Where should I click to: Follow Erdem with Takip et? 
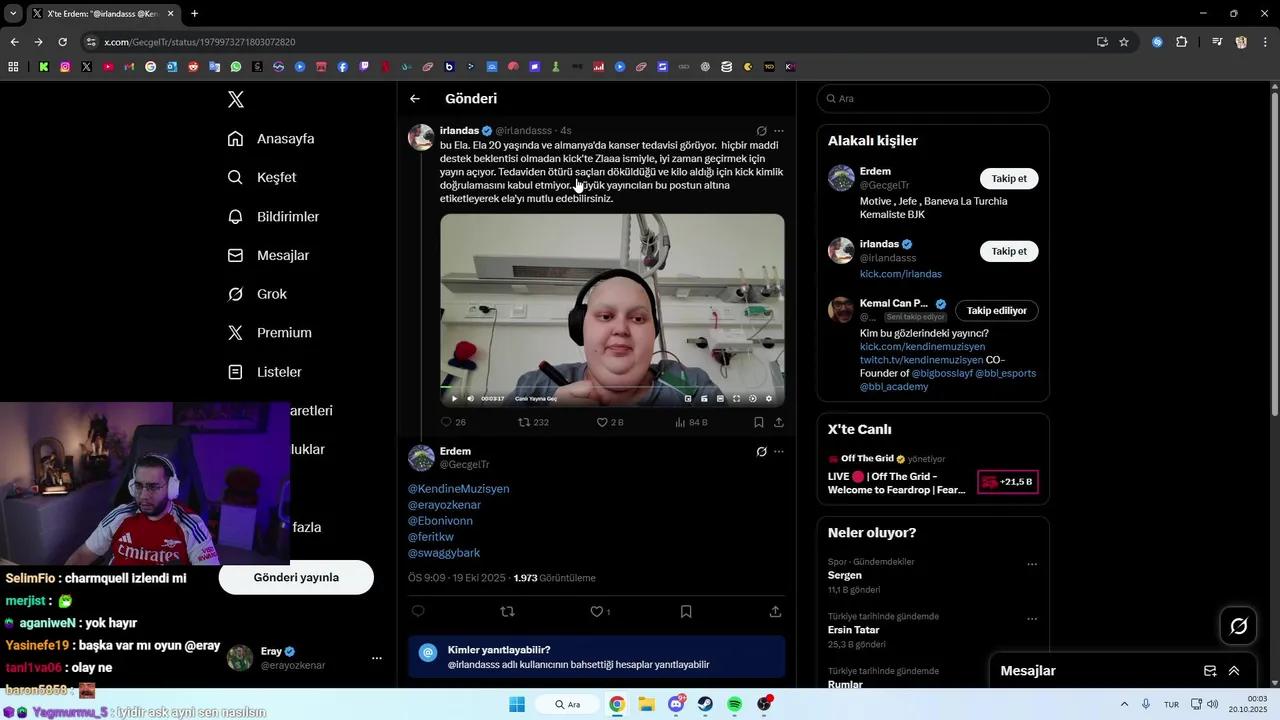[1009, 179]
